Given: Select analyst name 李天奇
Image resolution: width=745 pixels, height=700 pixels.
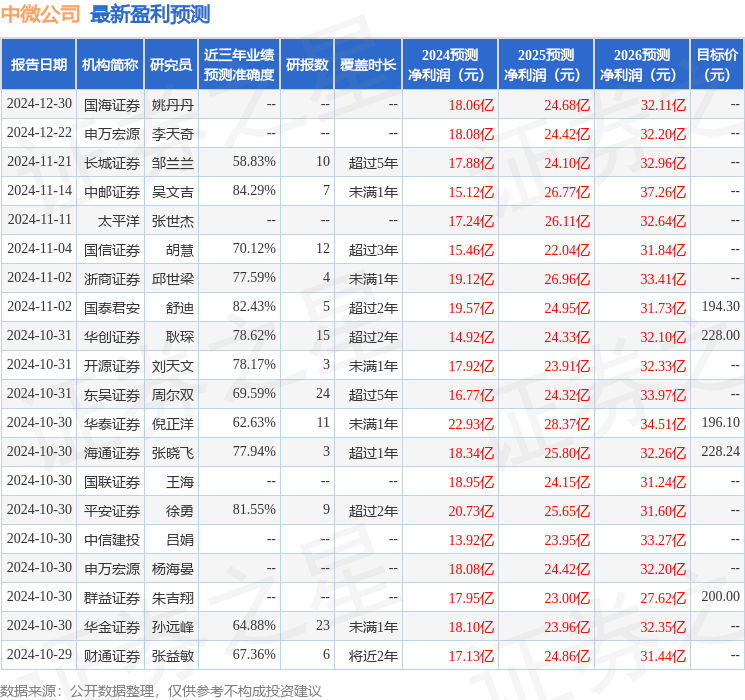Looking at the screenshot, I should coord(173,134).
